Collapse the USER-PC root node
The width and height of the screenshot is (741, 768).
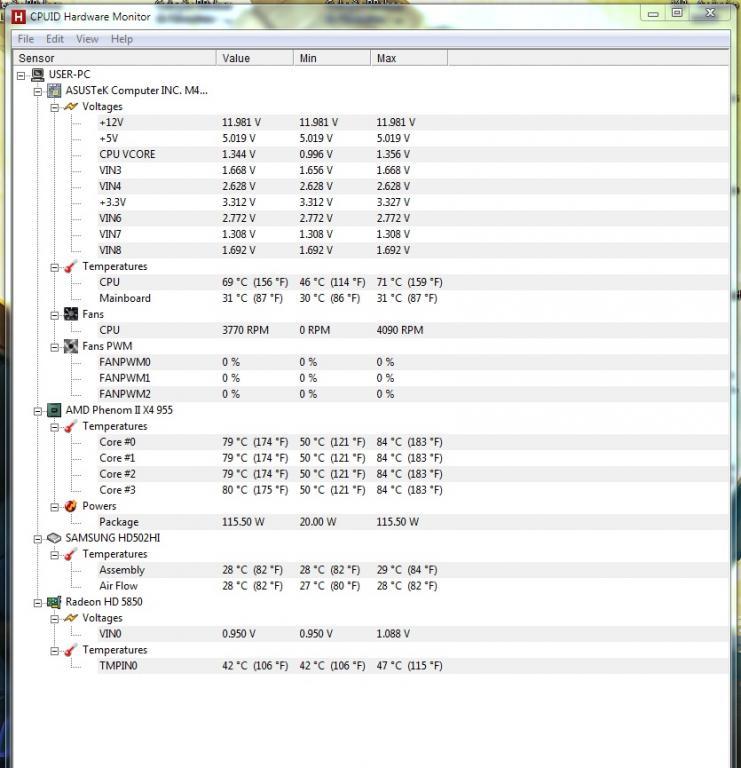coord(21,75)
